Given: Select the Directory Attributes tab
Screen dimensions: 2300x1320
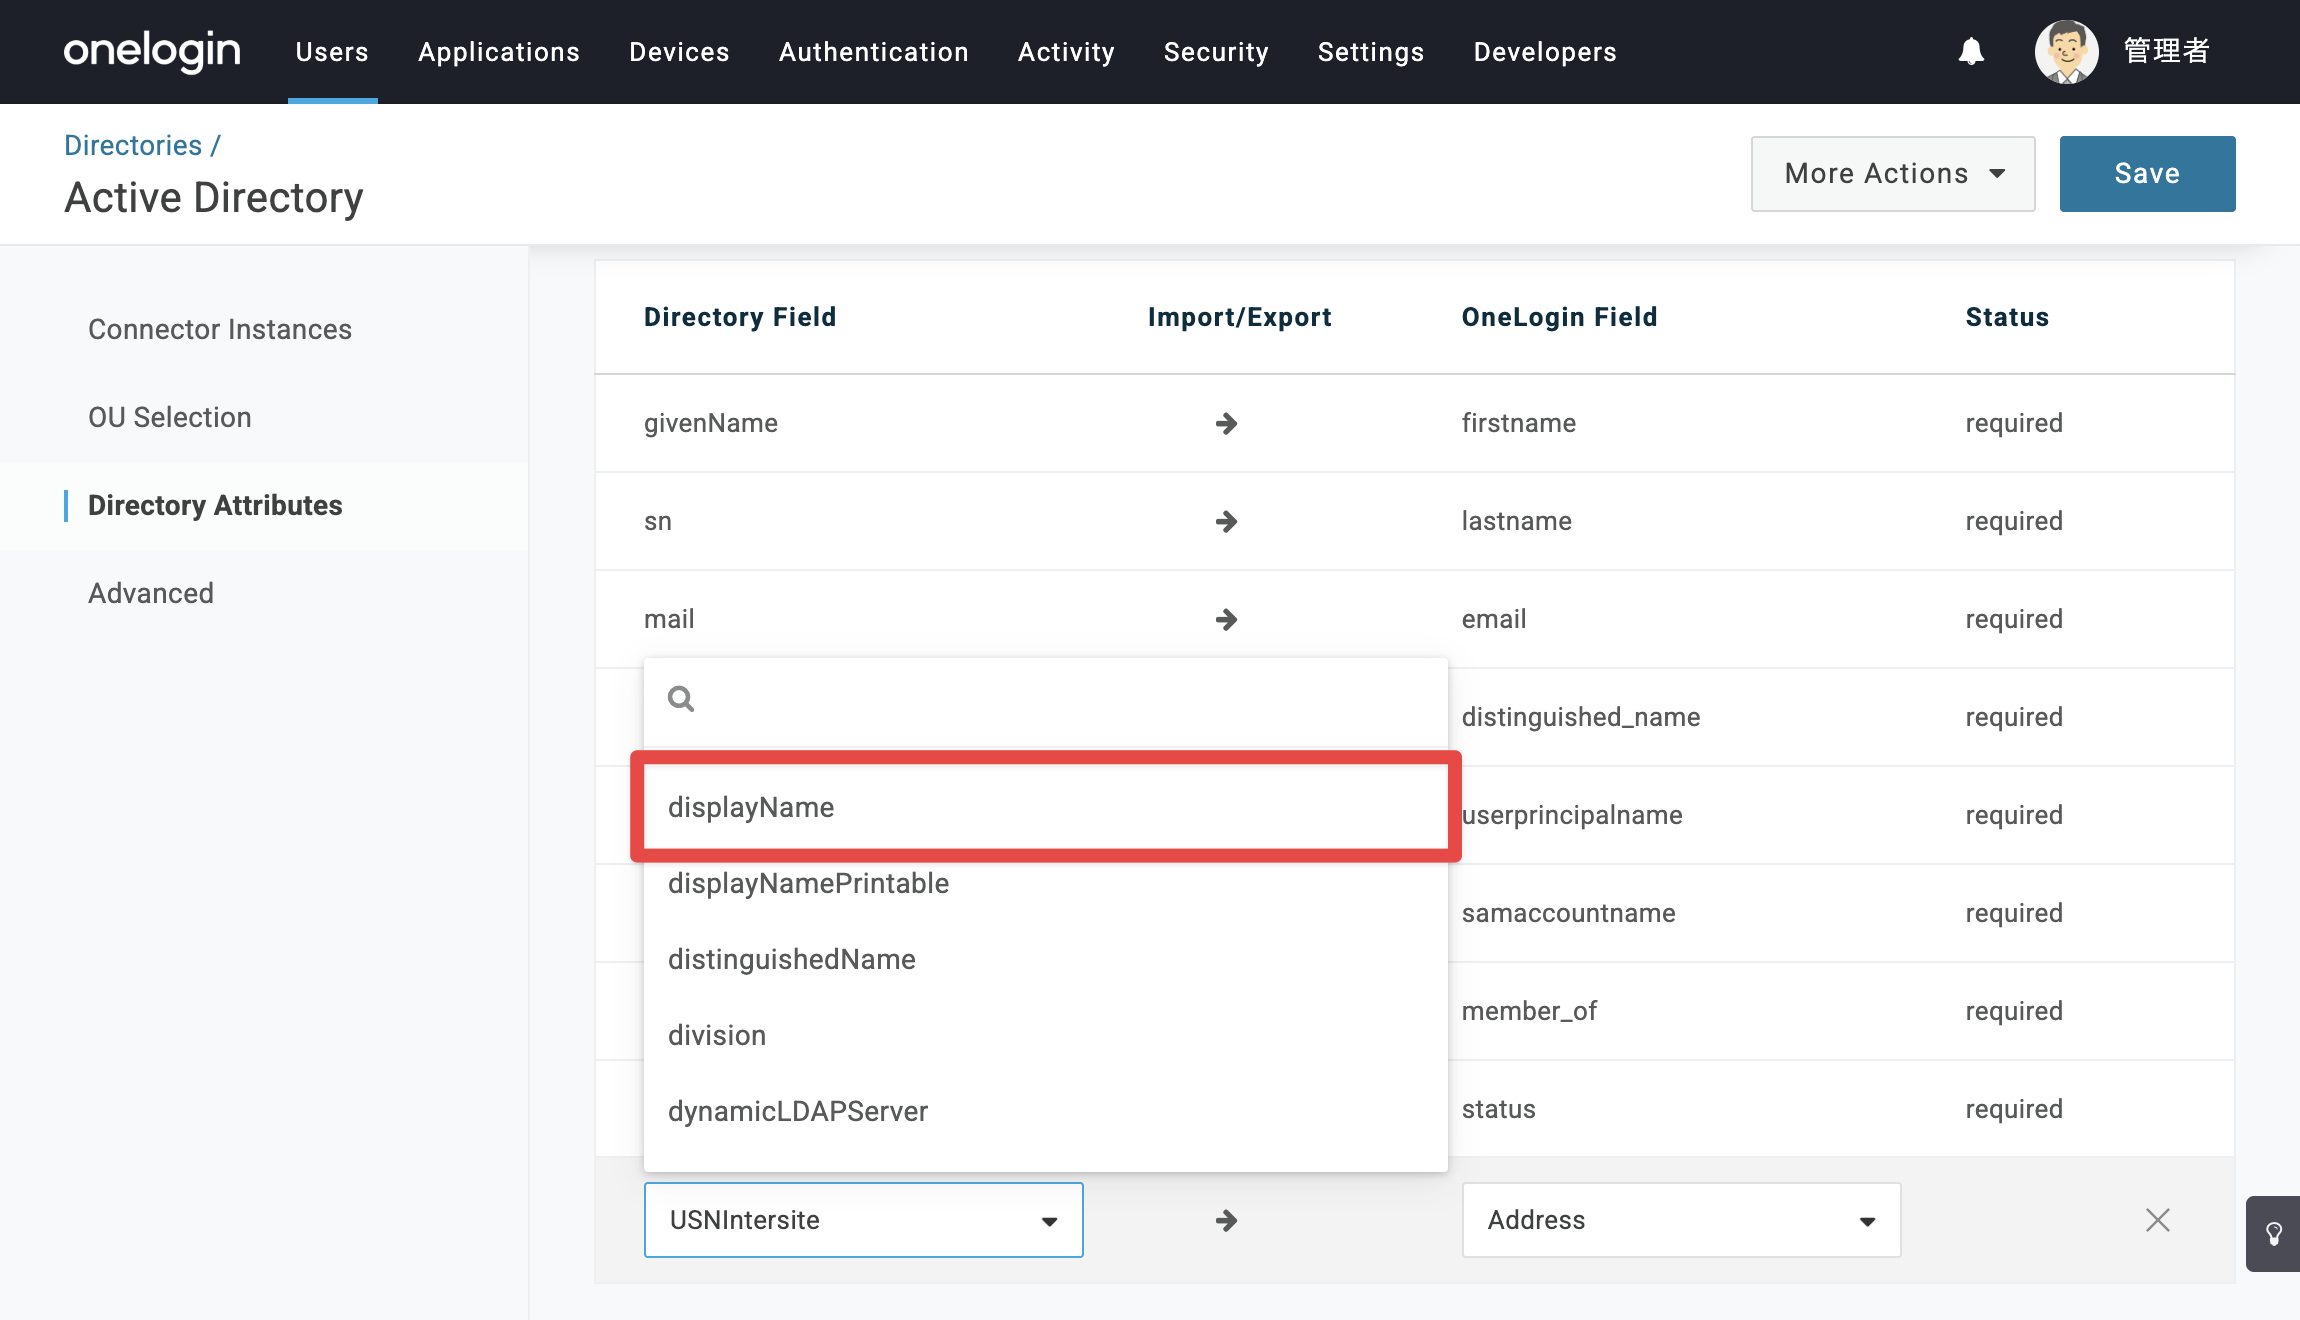Looking at the screenshot, I should coord(215,505).
